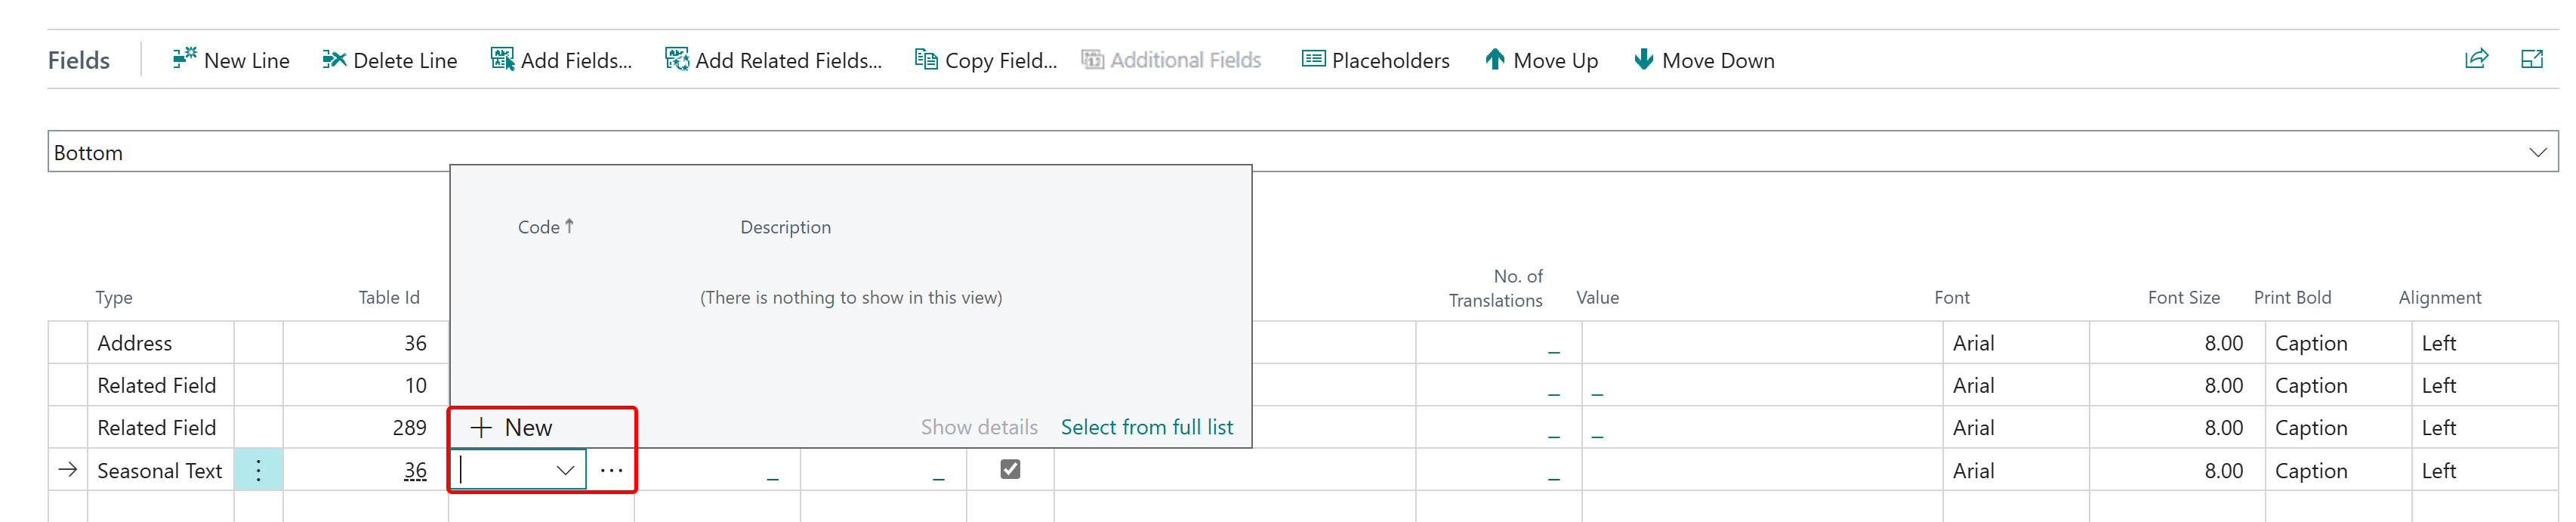Screen dimensions: 2576x522
Task: Open Fields part in new window
Action: 2531,59
